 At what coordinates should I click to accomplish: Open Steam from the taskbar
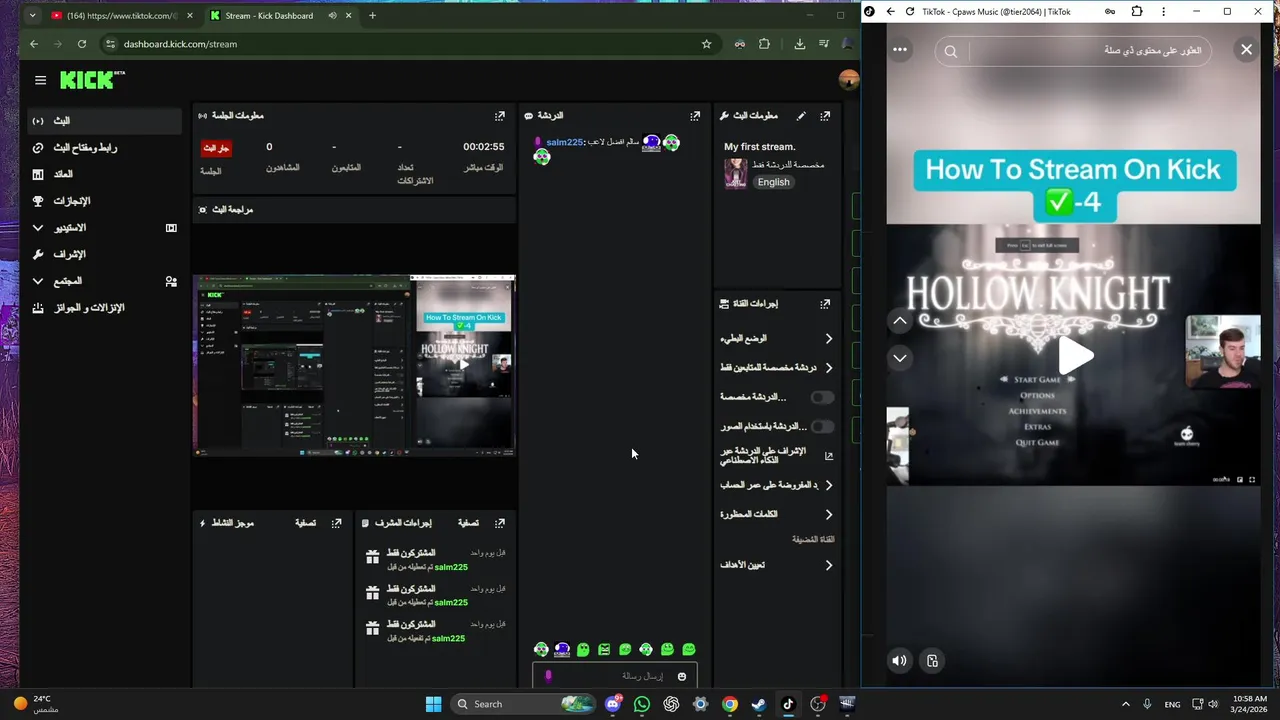759,704
